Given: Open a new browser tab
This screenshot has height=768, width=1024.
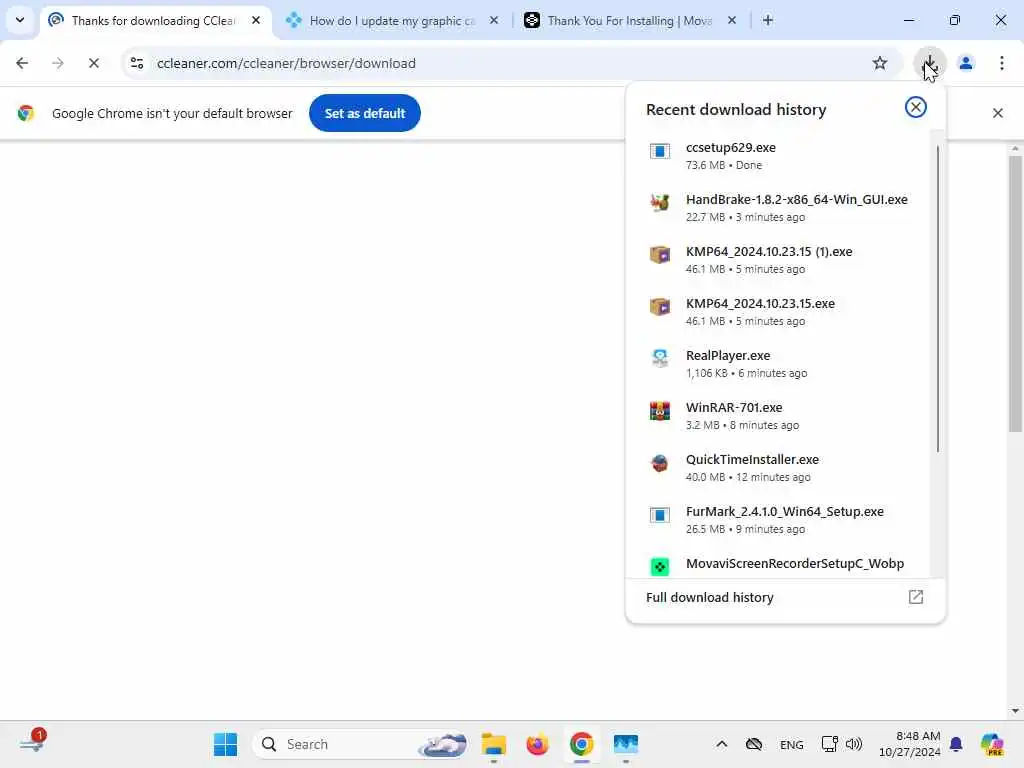Looking at the screenshot, I should 768,20.
